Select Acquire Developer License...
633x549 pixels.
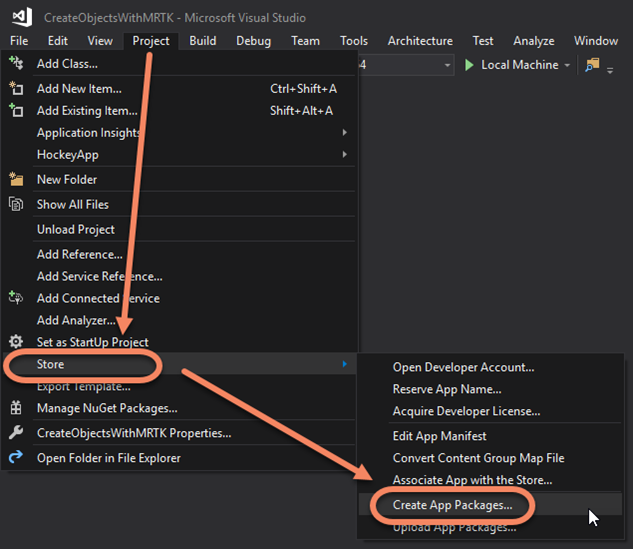490,411
